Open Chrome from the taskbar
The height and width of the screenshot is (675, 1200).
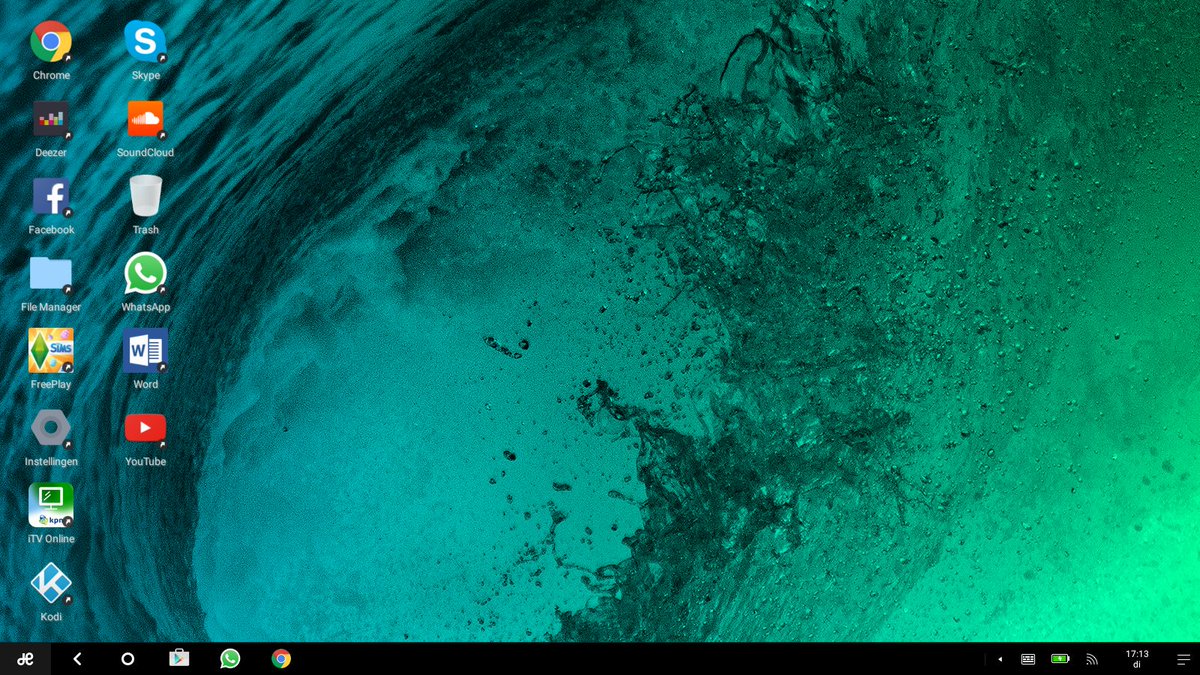(x=281, y=658)
